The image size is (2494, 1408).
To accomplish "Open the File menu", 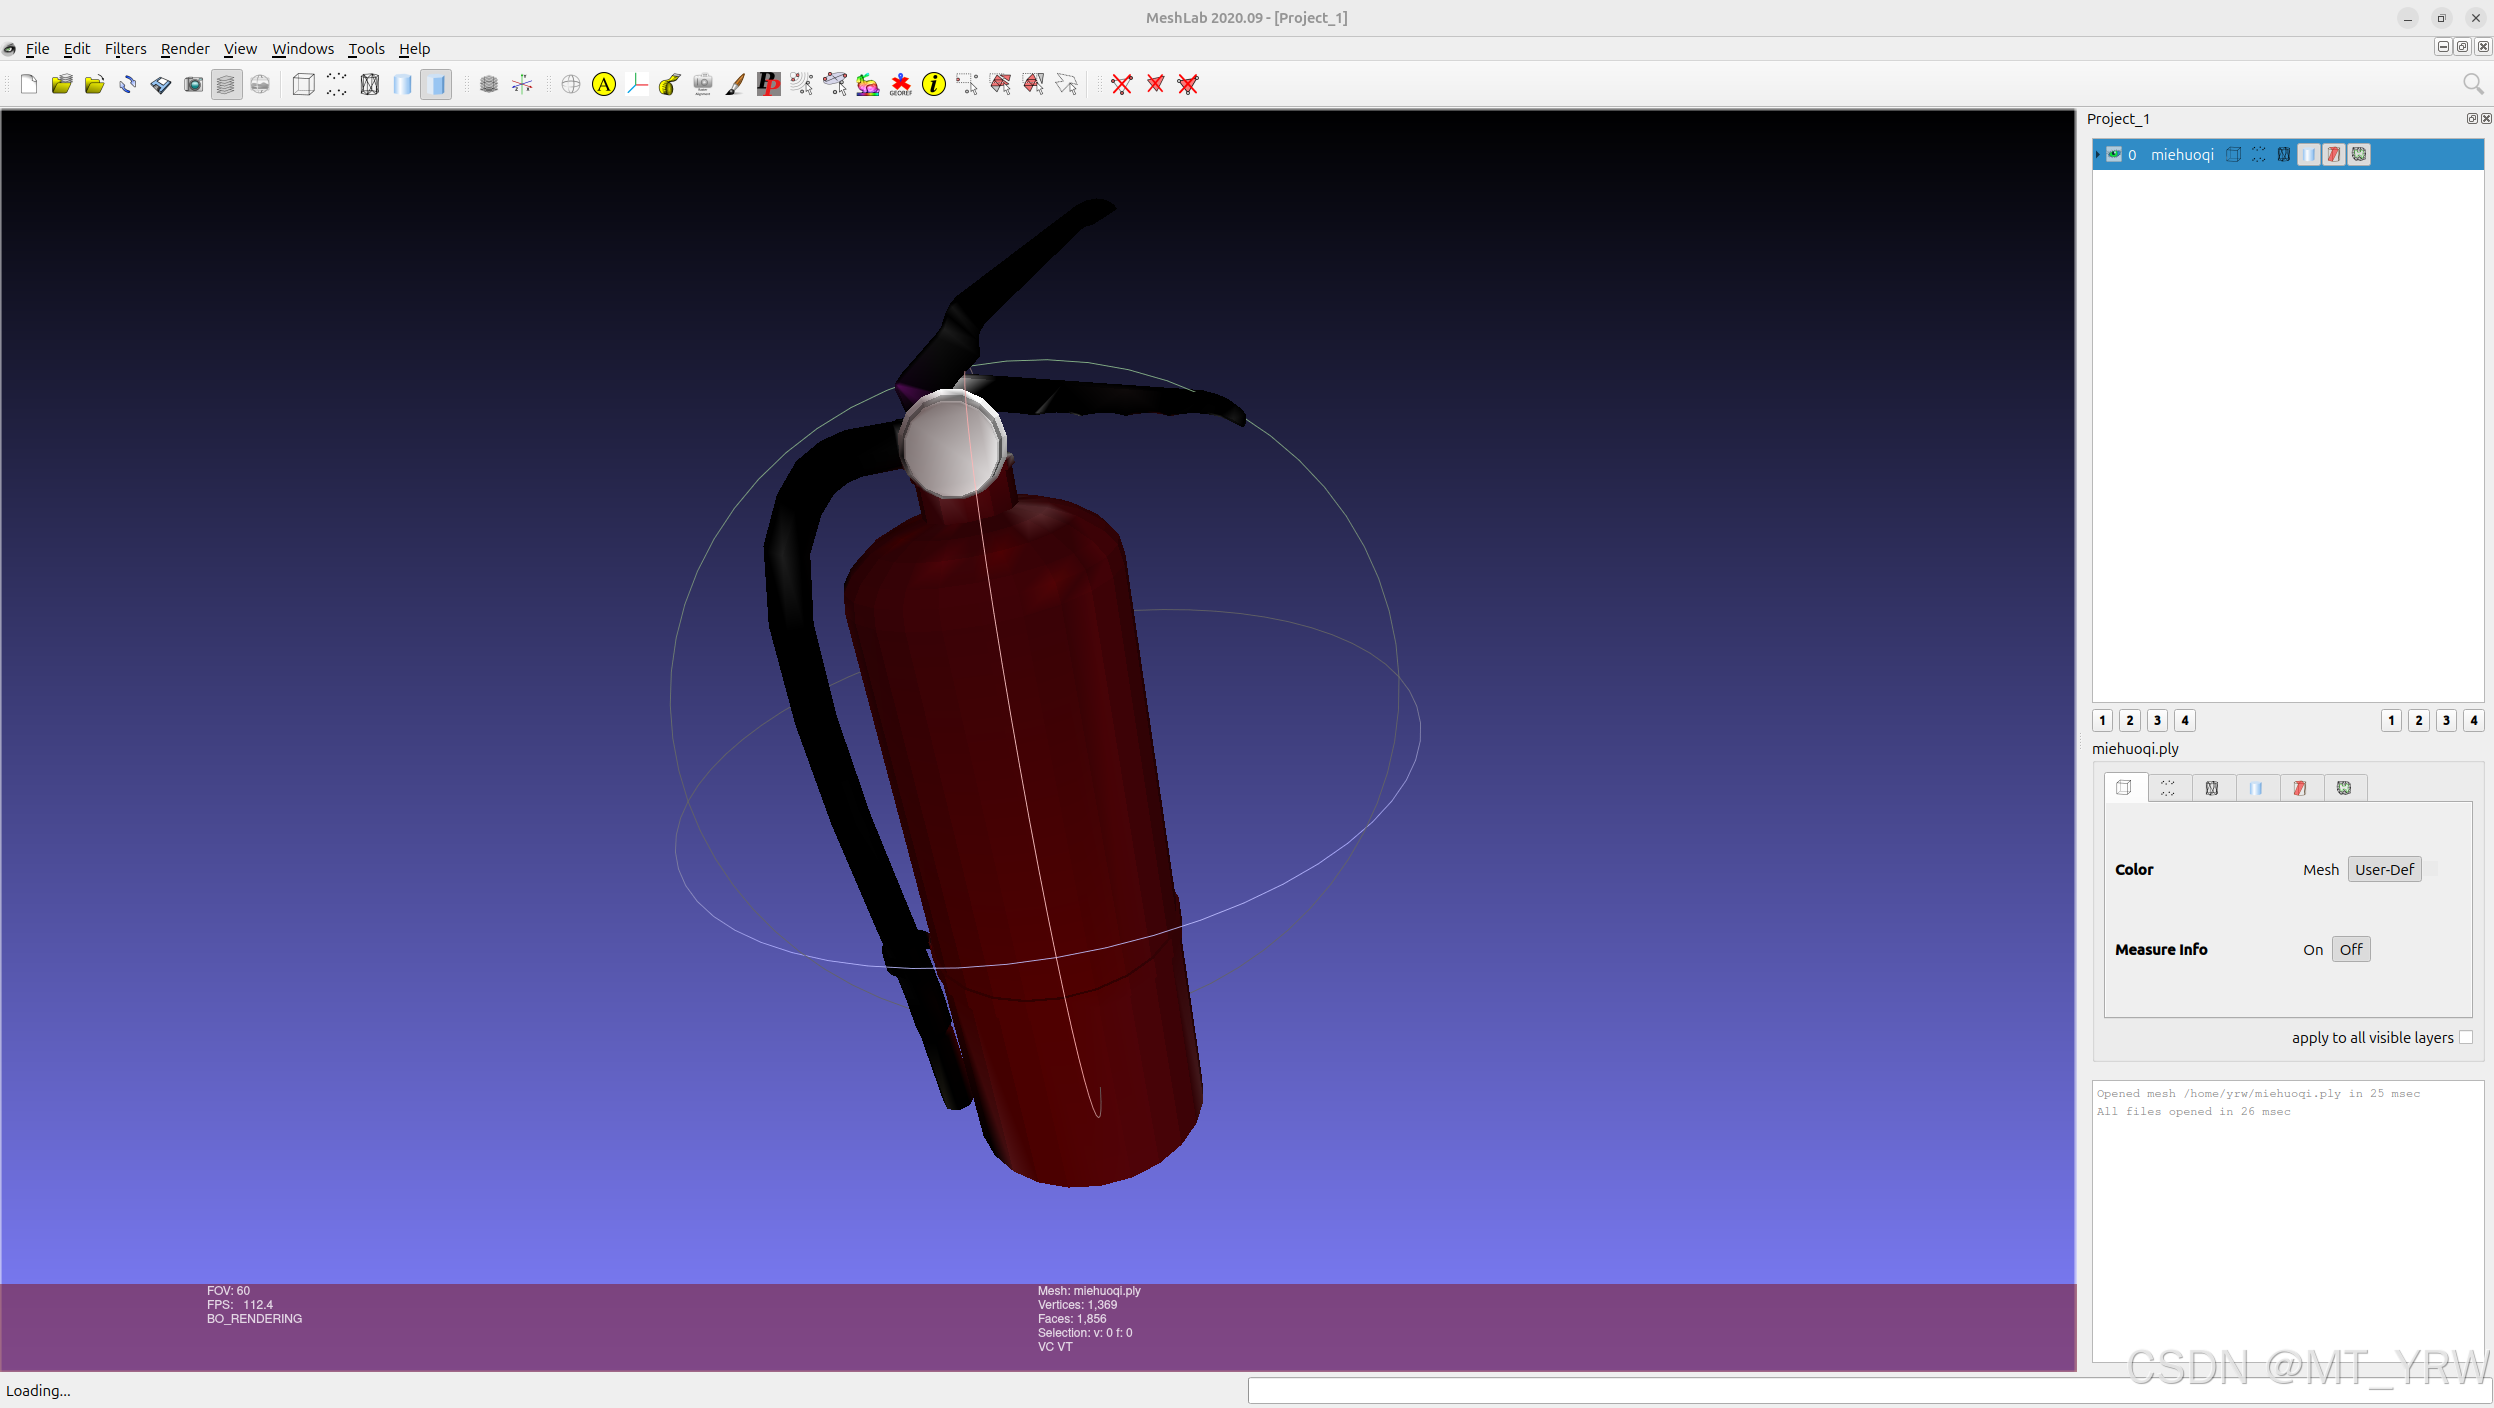I will tap(37, 49).
